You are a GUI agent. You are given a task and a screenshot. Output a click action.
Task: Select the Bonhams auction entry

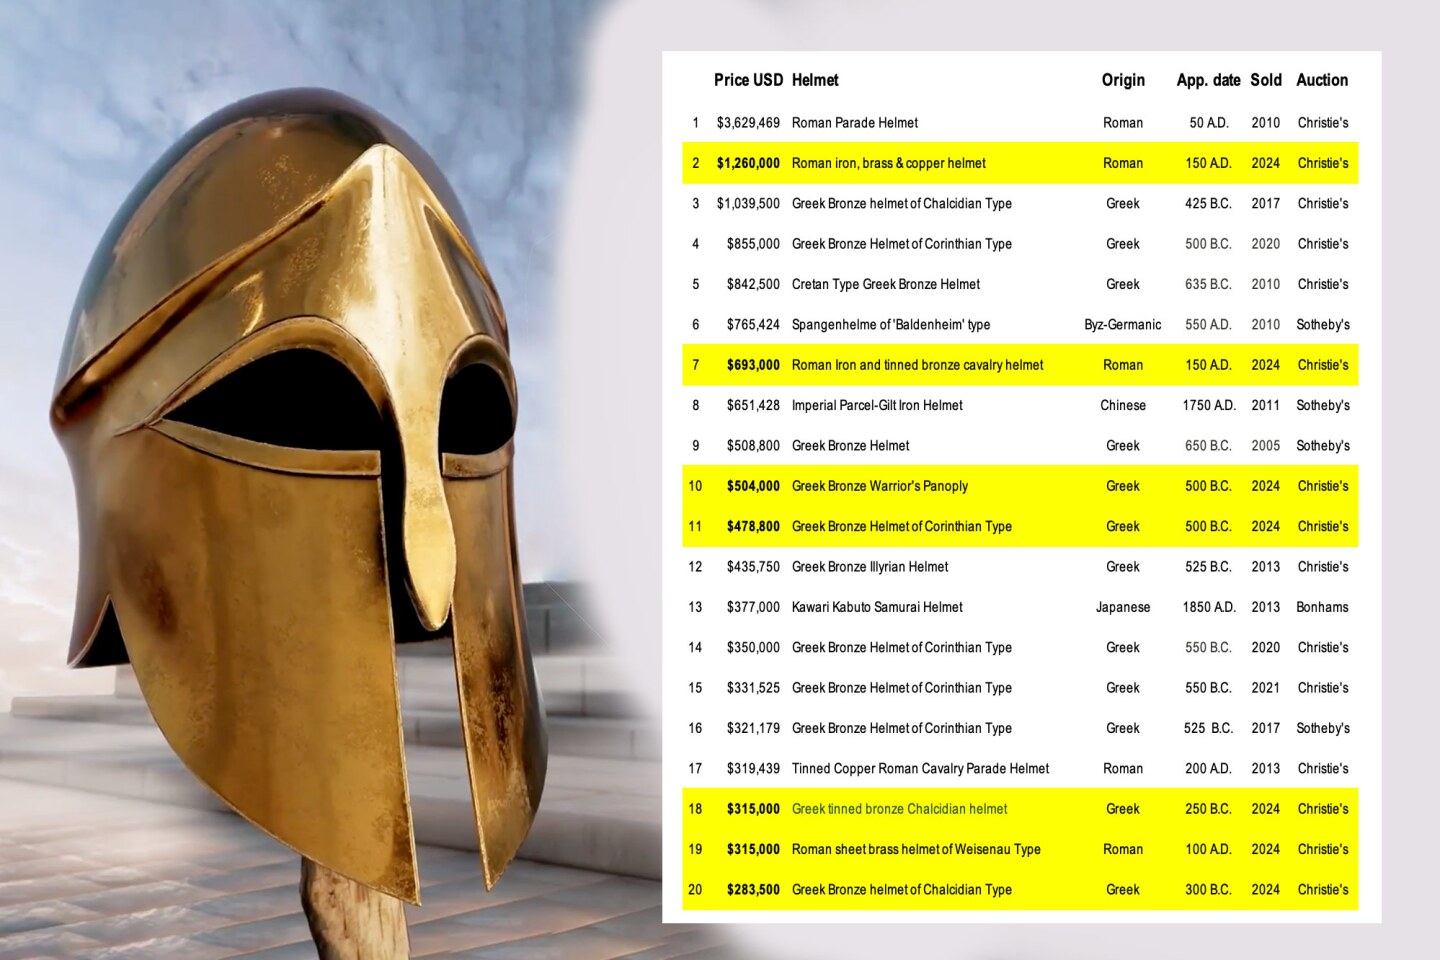tap(1322, 607)
